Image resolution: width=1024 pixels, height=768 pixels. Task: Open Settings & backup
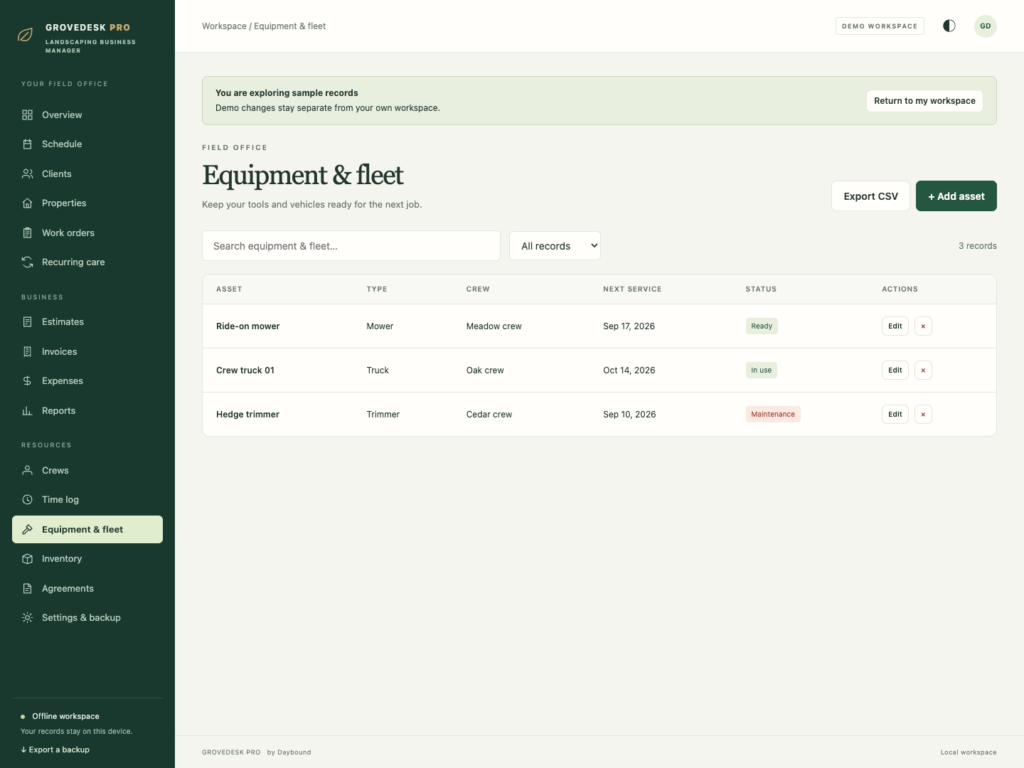[x=87, y=618]
